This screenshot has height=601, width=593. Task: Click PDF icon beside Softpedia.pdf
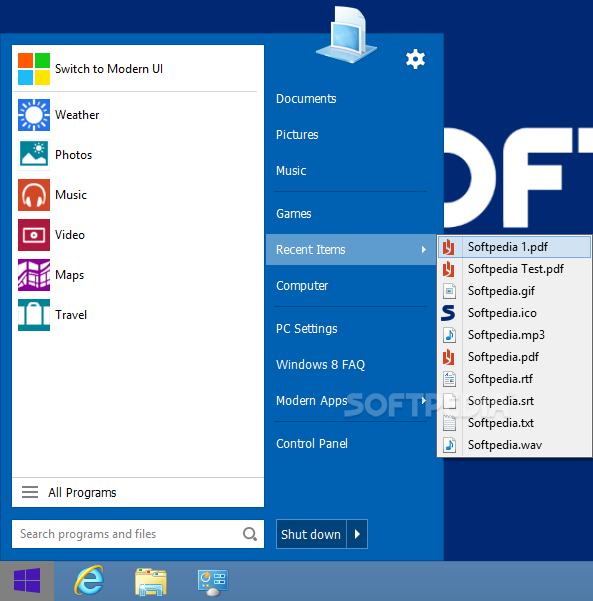click(449, 357)
